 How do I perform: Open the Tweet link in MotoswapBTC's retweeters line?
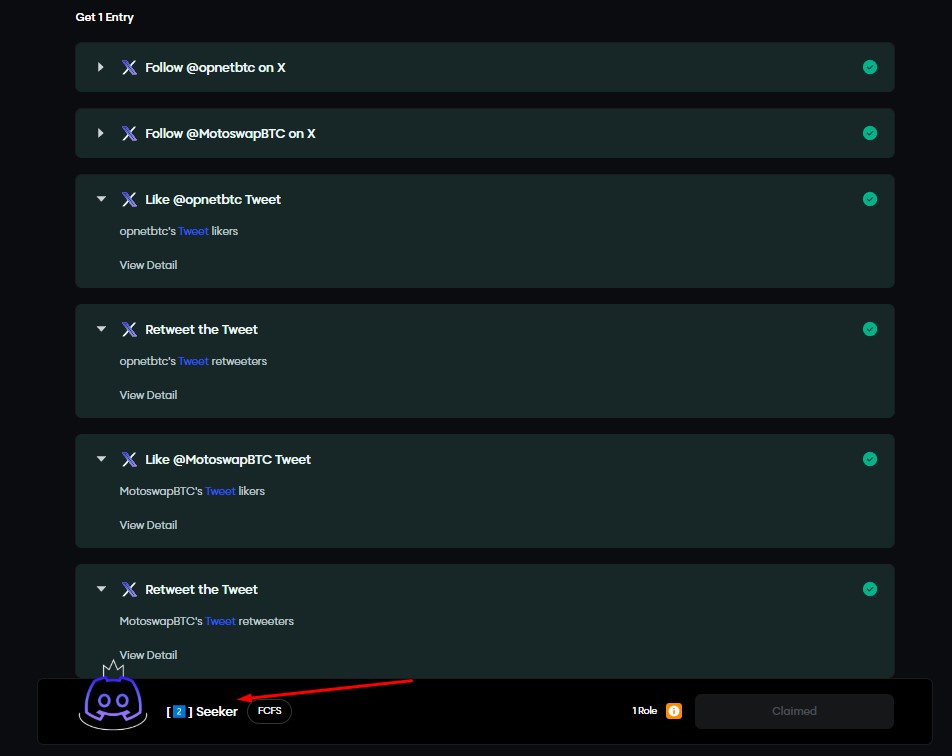click(x=220, y=621)
